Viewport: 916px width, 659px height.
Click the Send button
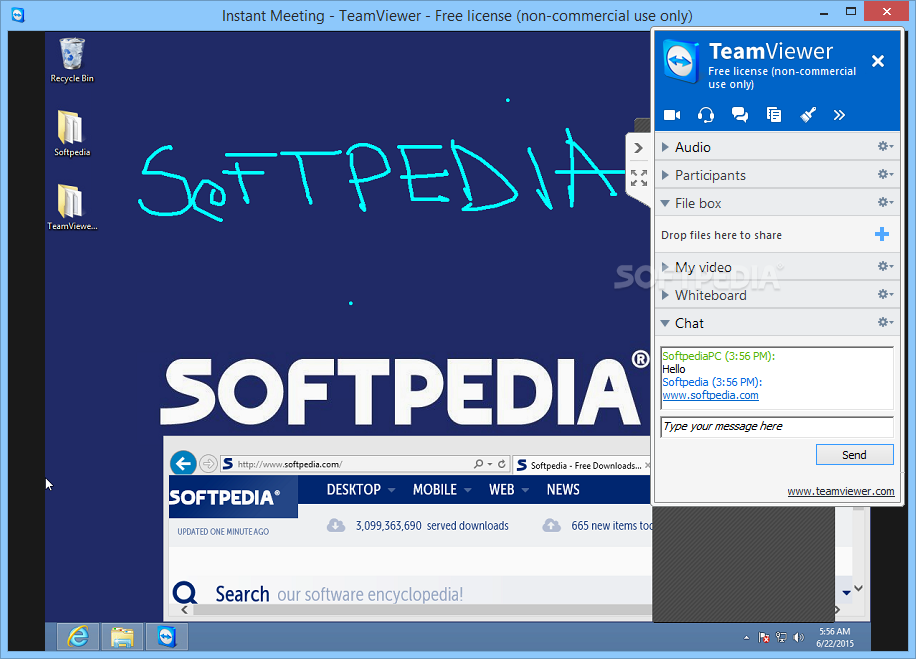click(x=854, y=455)
